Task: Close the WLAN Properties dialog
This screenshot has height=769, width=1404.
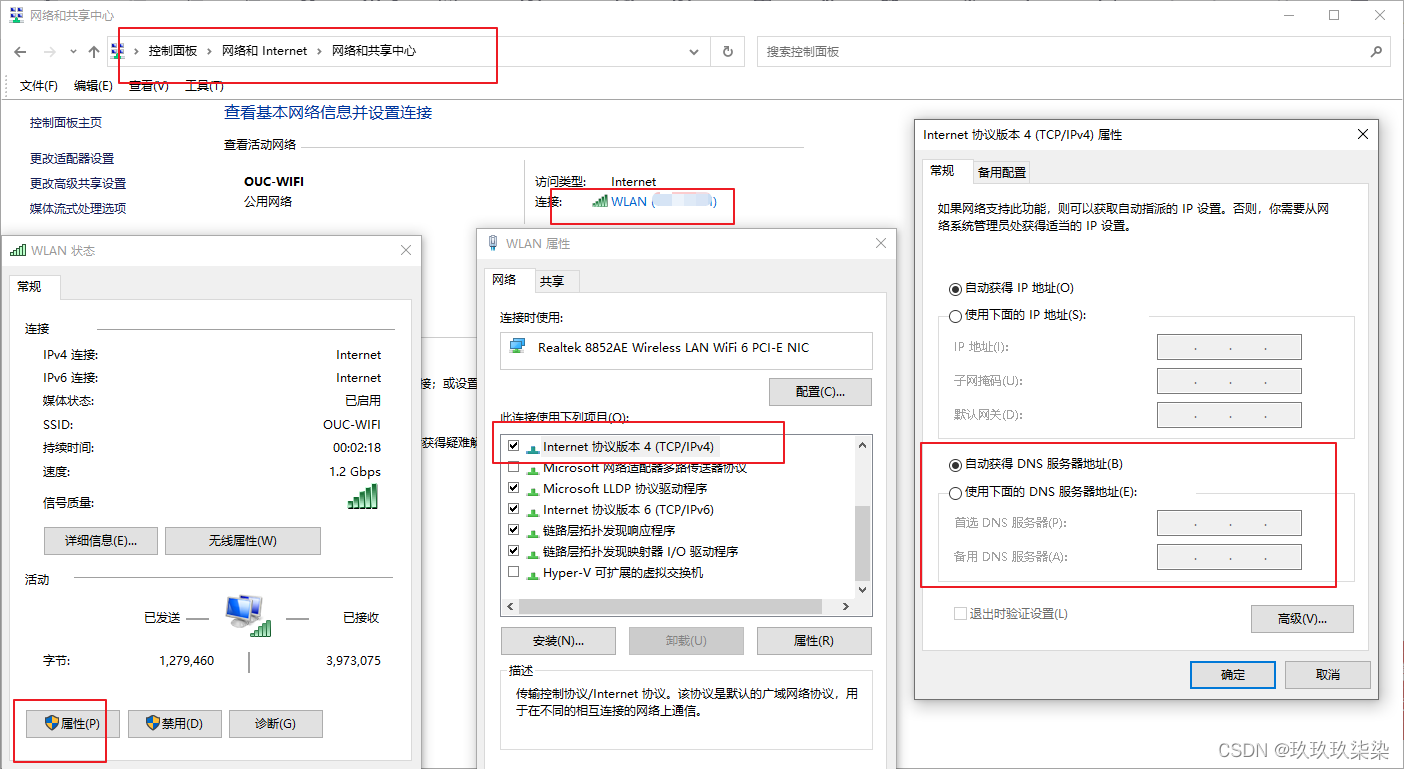Action: (x=880, y=243)
